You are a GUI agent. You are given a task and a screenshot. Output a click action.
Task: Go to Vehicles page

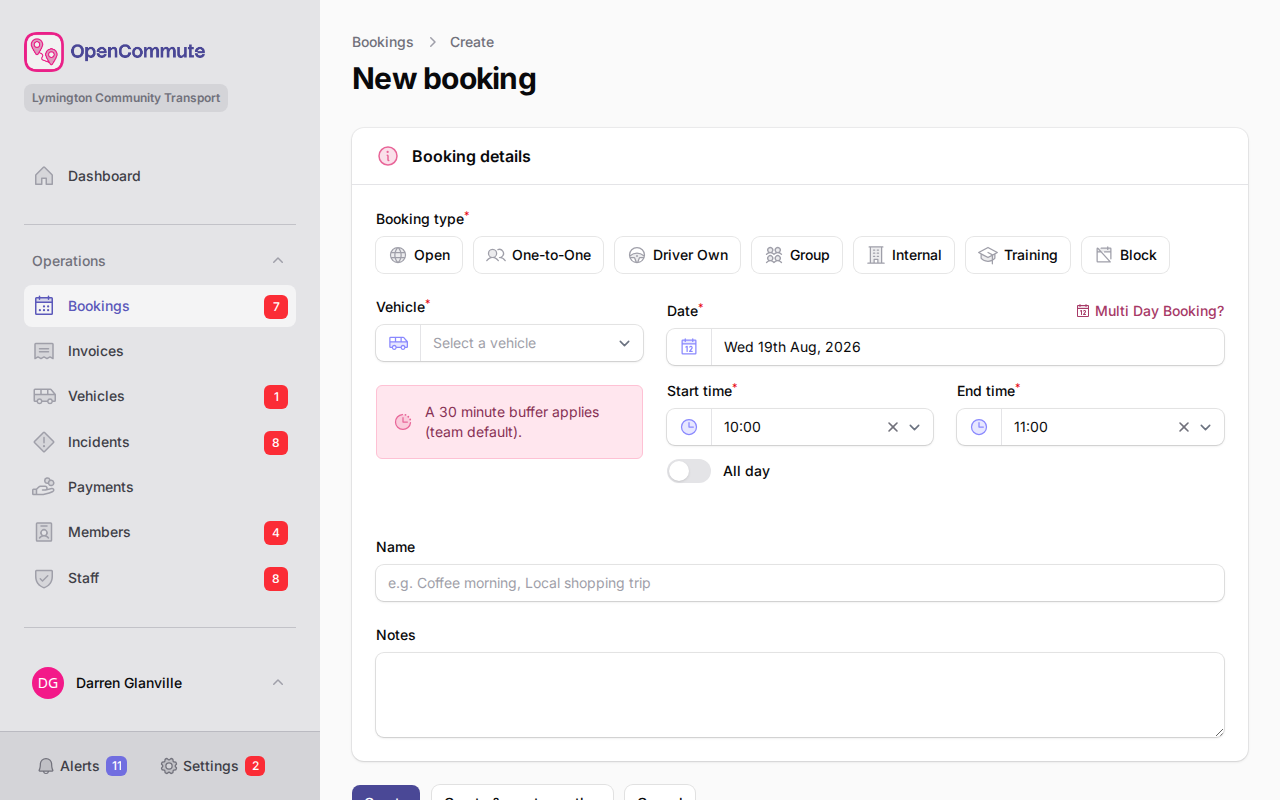tap(160, 396)
